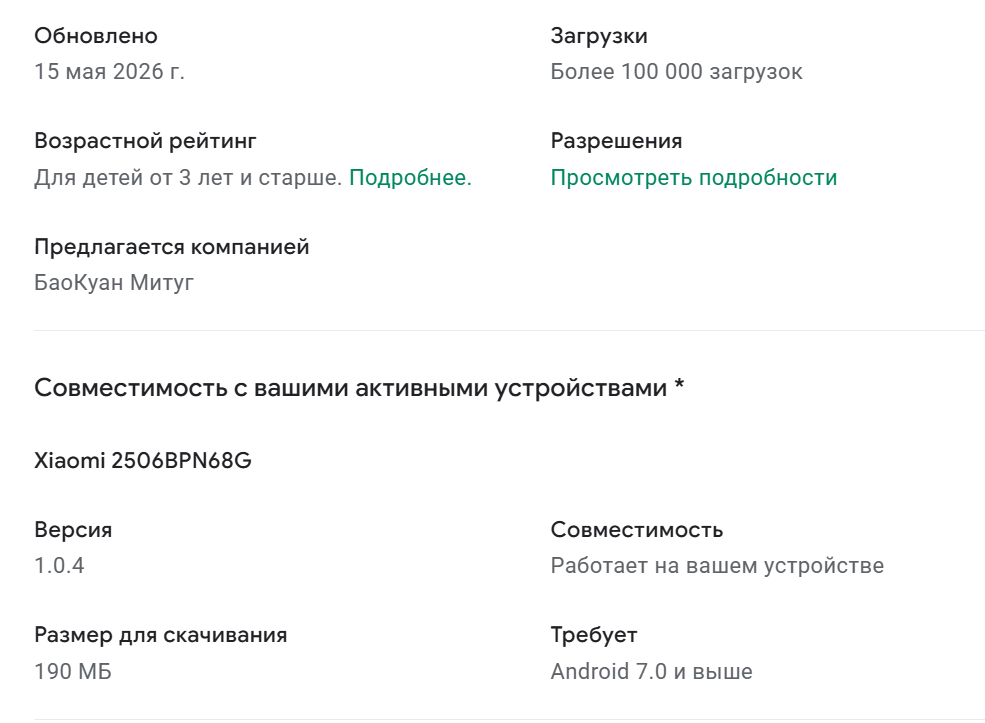The image size is (985, 723).
Task: Click the Версия heading
Action: (x=73, y=530)
